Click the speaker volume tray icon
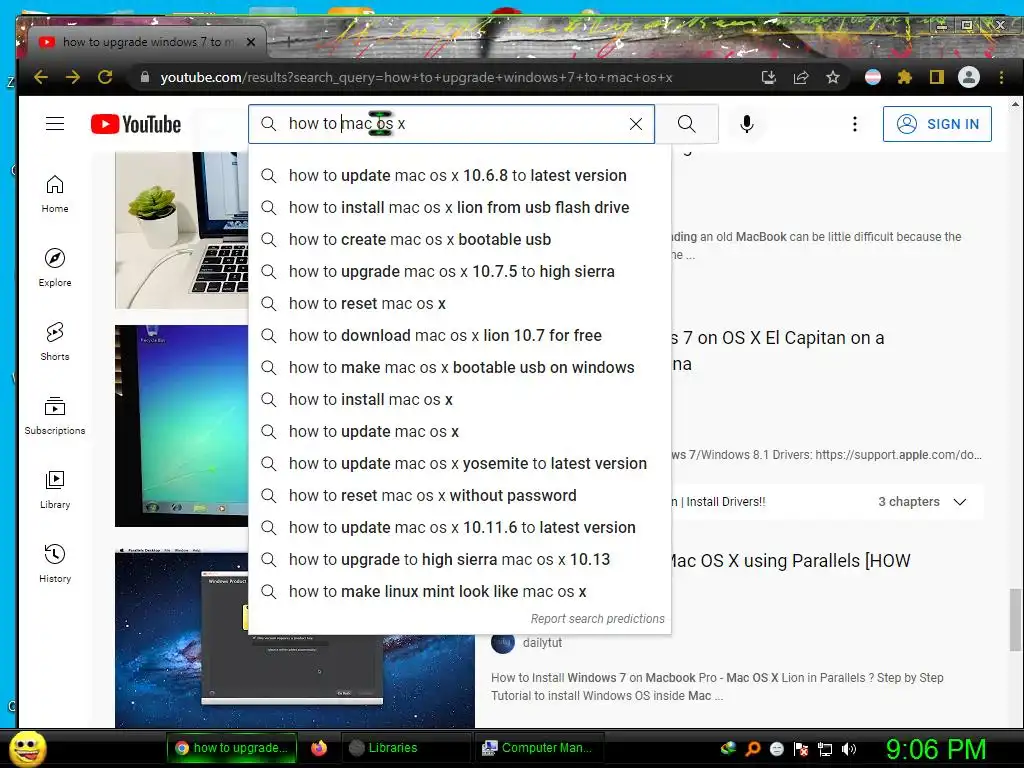The image size is (1024, 768). point(849,749)
